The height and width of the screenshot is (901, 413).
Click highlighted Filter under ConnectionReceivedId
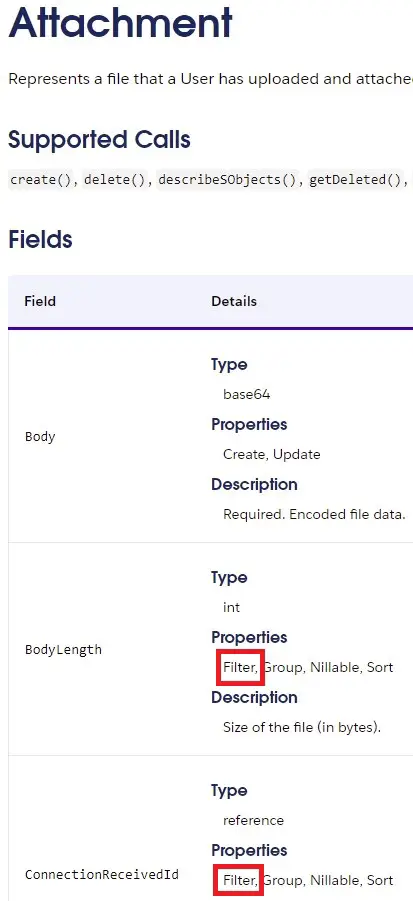pos(241,881)
